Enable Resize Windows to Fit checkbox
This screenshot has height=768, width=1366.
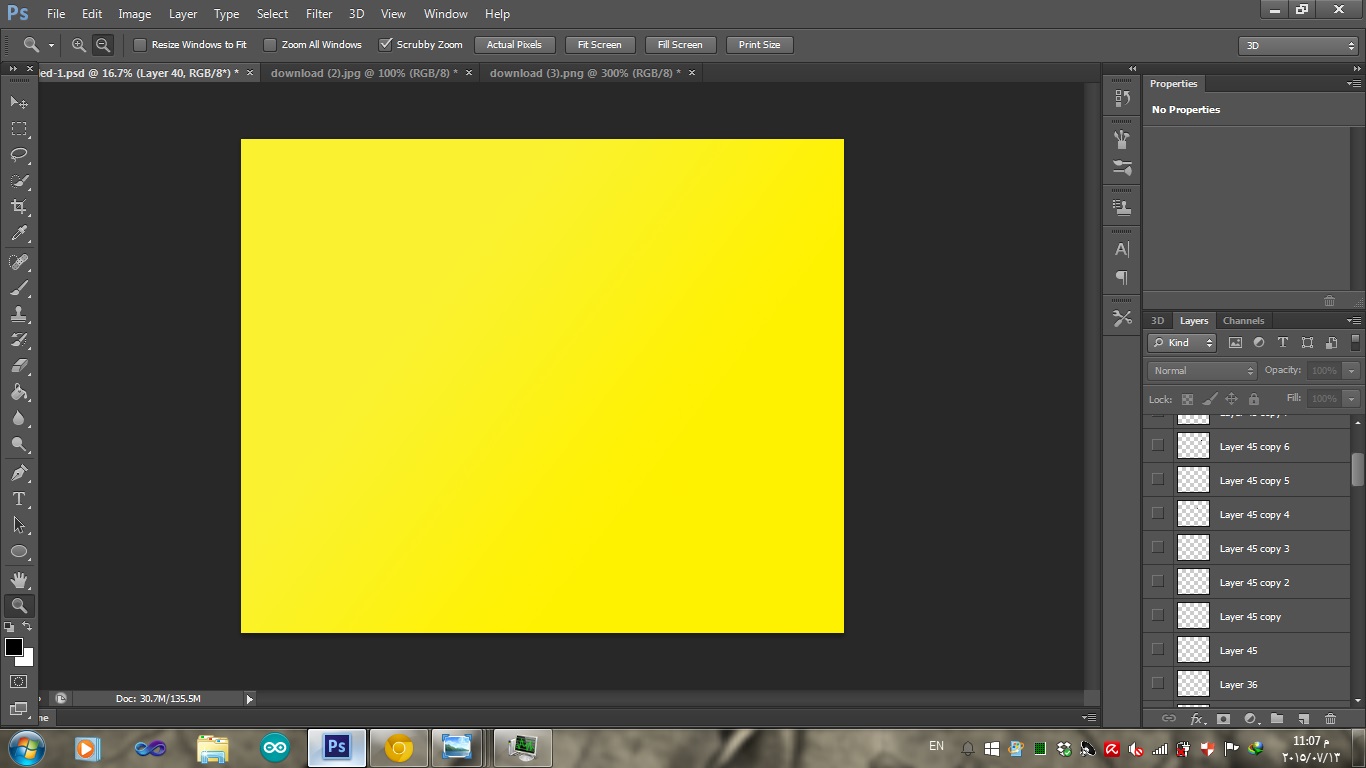[140, 45]
